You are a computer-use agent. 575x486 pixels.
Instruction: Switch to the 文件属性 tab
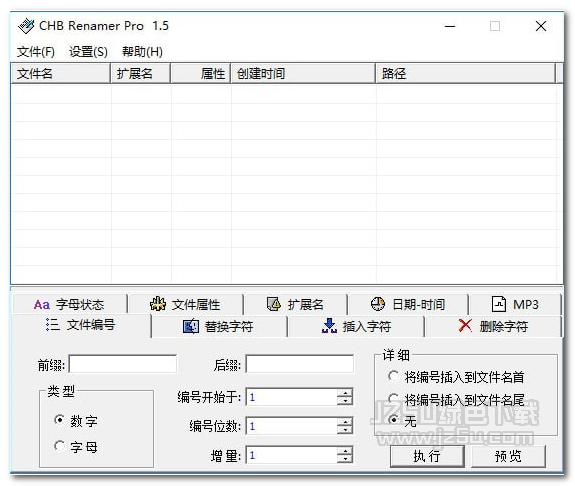186,304
